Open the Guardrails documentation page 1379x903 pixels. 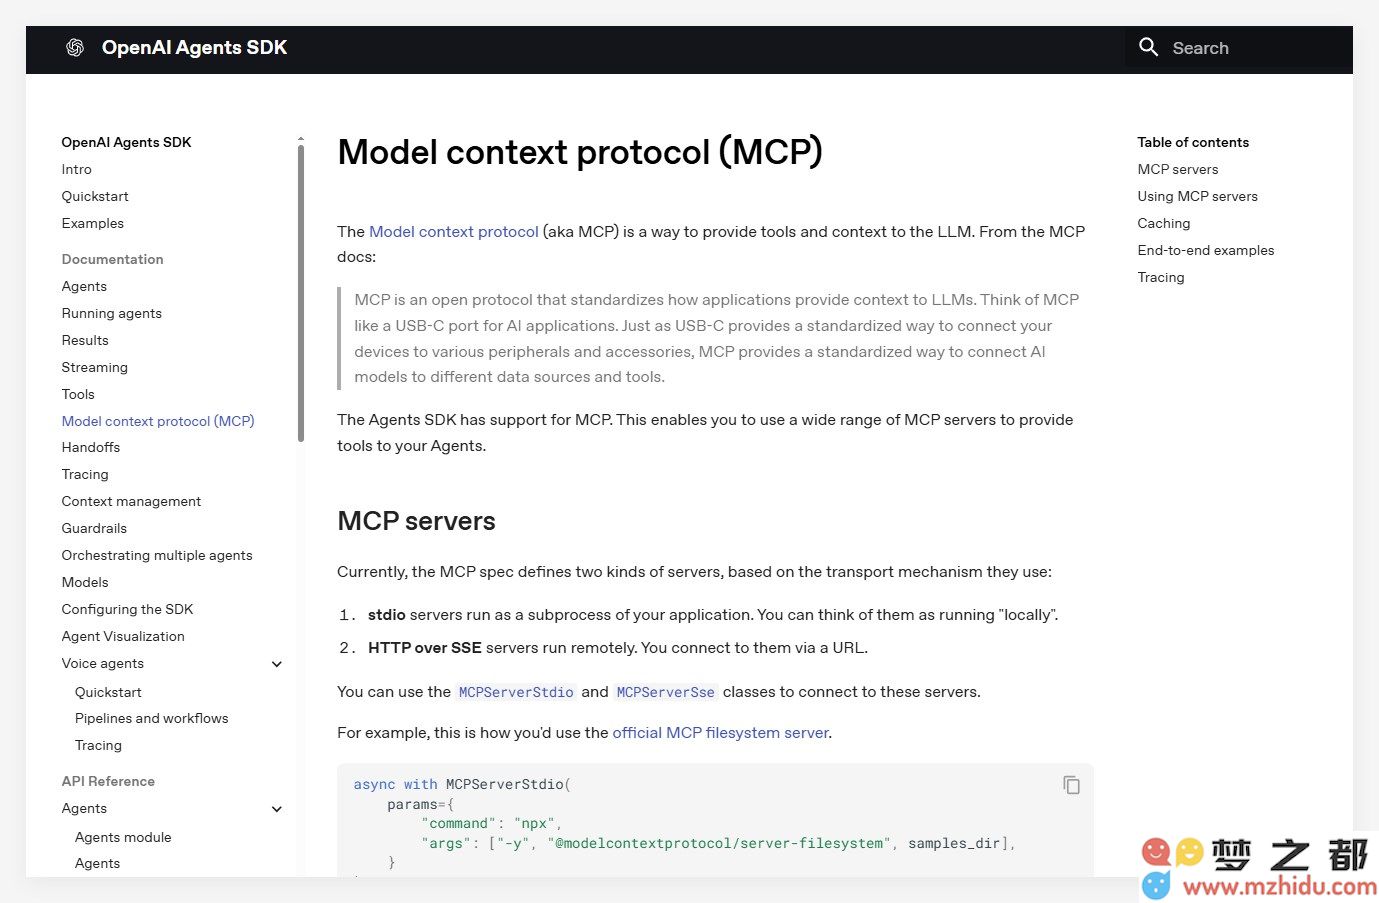coord(94,528)
